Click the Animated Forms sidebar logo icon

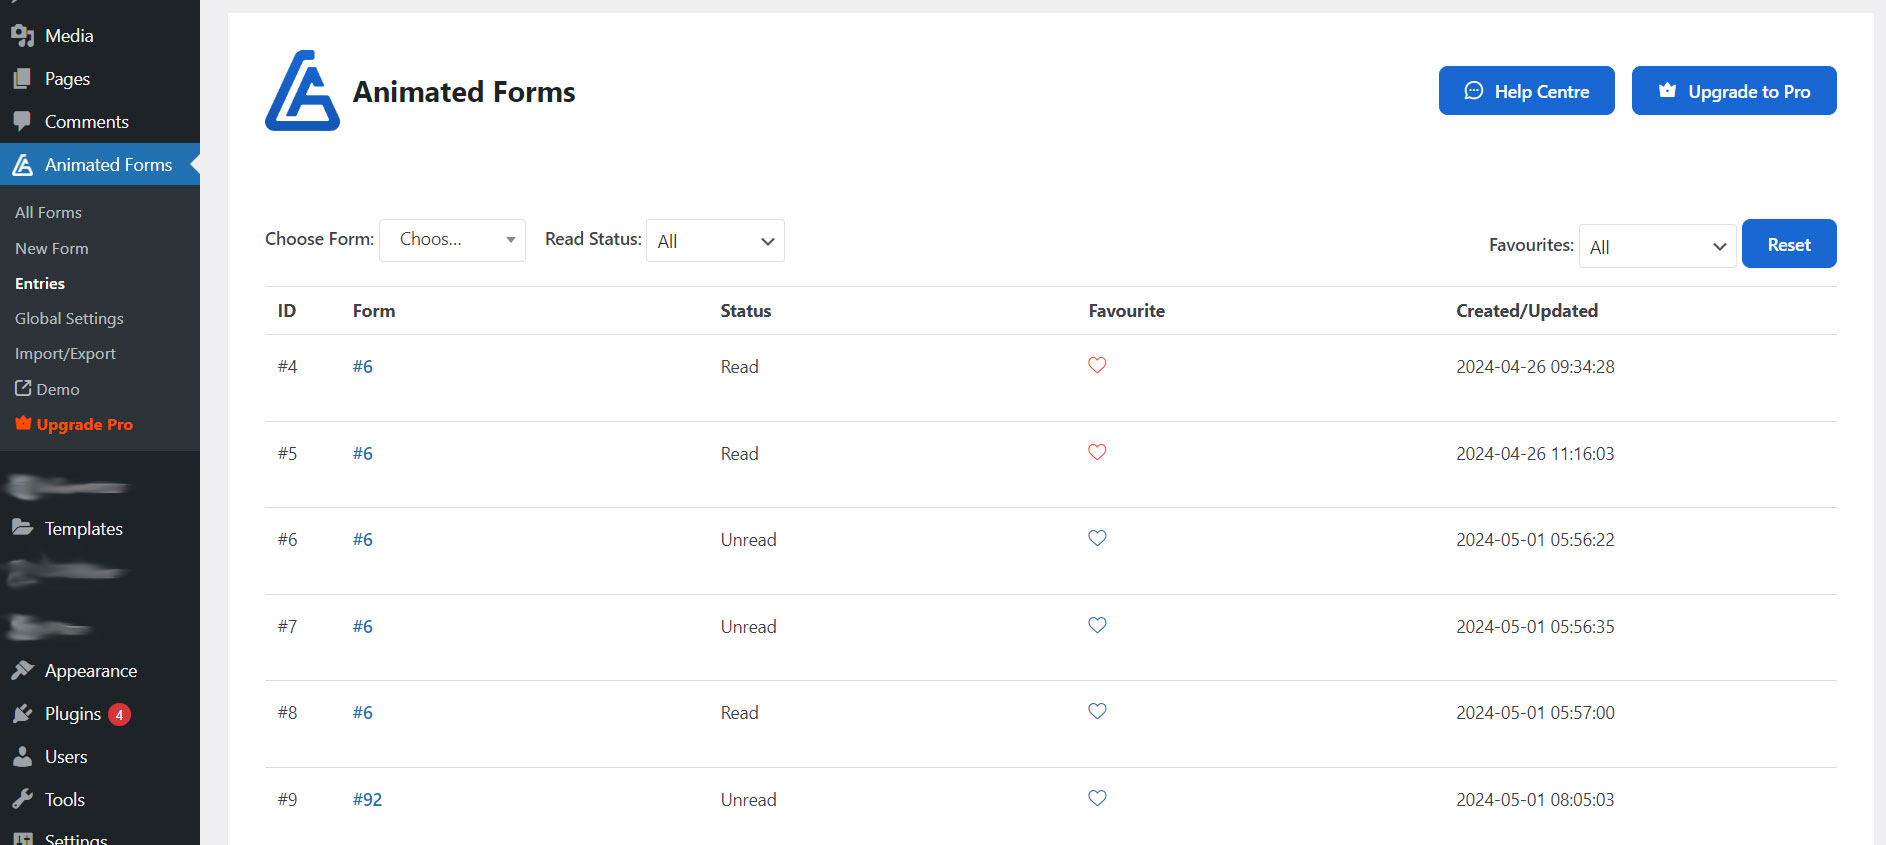(22, 165)
